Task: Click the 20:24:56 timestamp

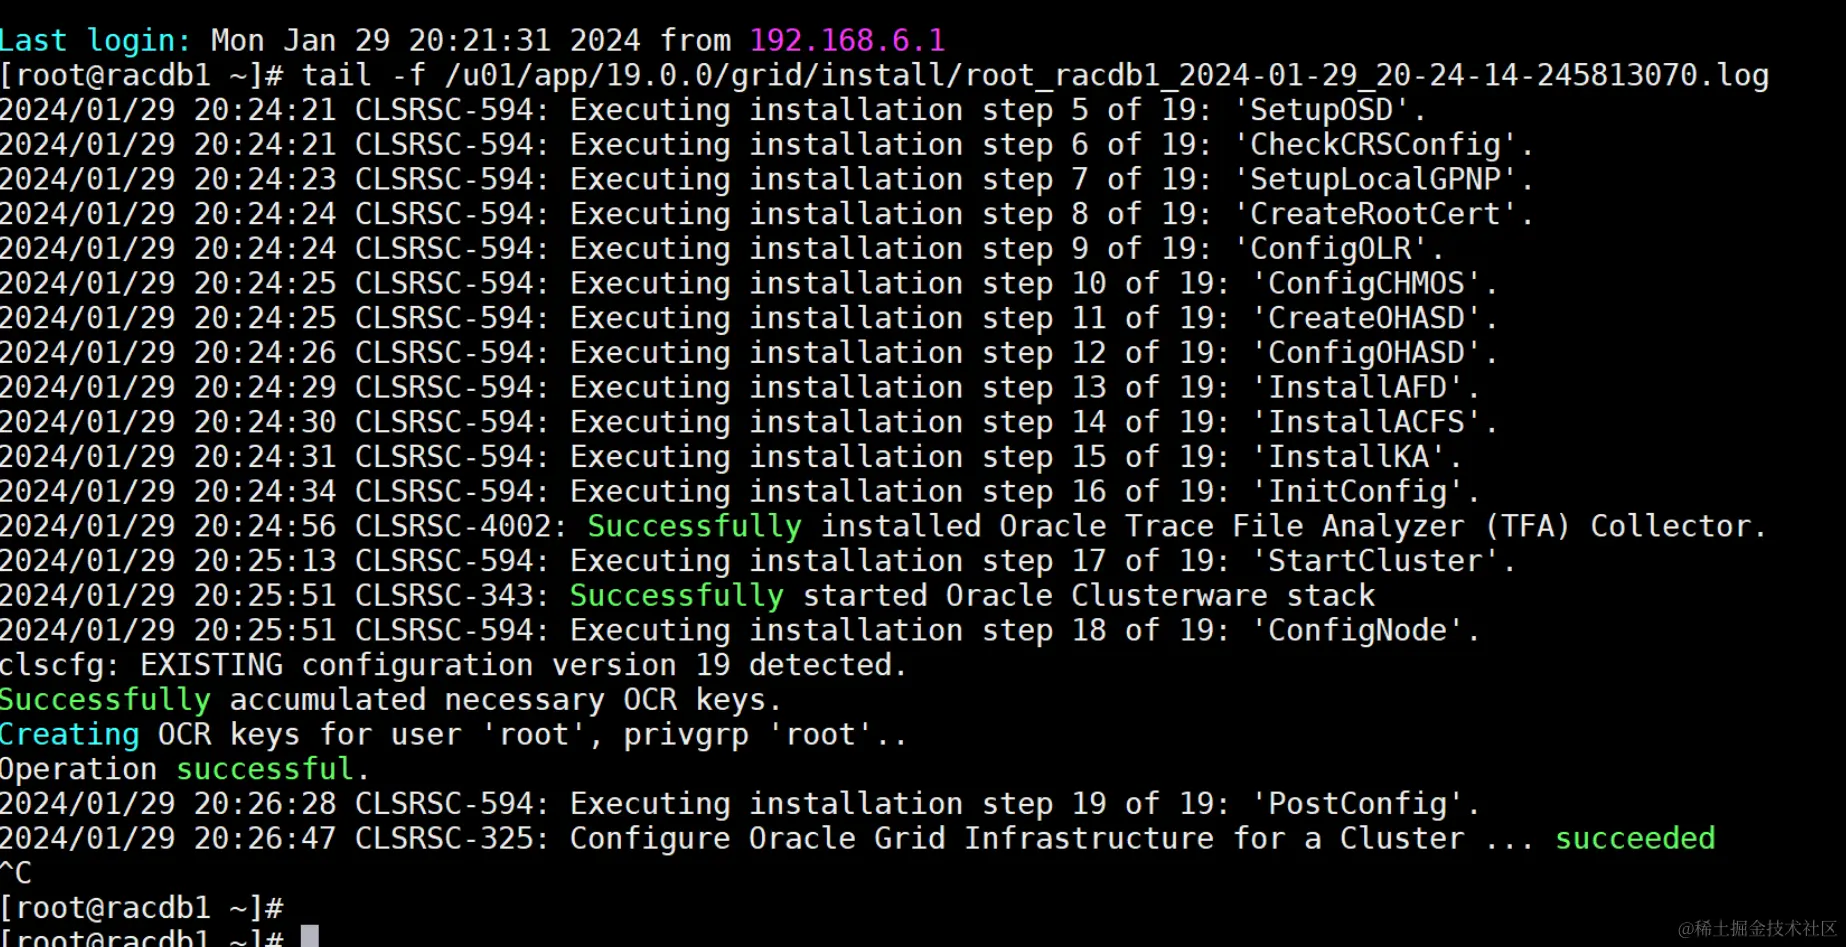Action: [x=265, y=526]
